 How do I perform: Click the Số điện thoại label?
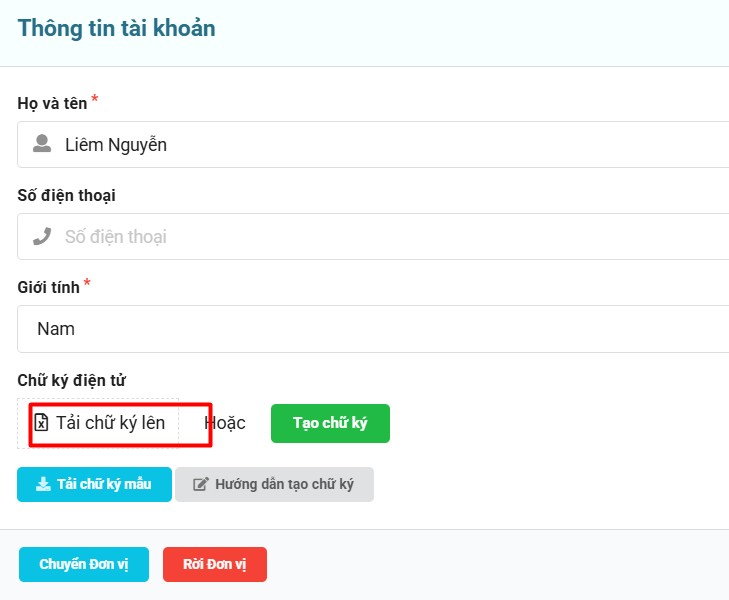(x=66, y=195)
